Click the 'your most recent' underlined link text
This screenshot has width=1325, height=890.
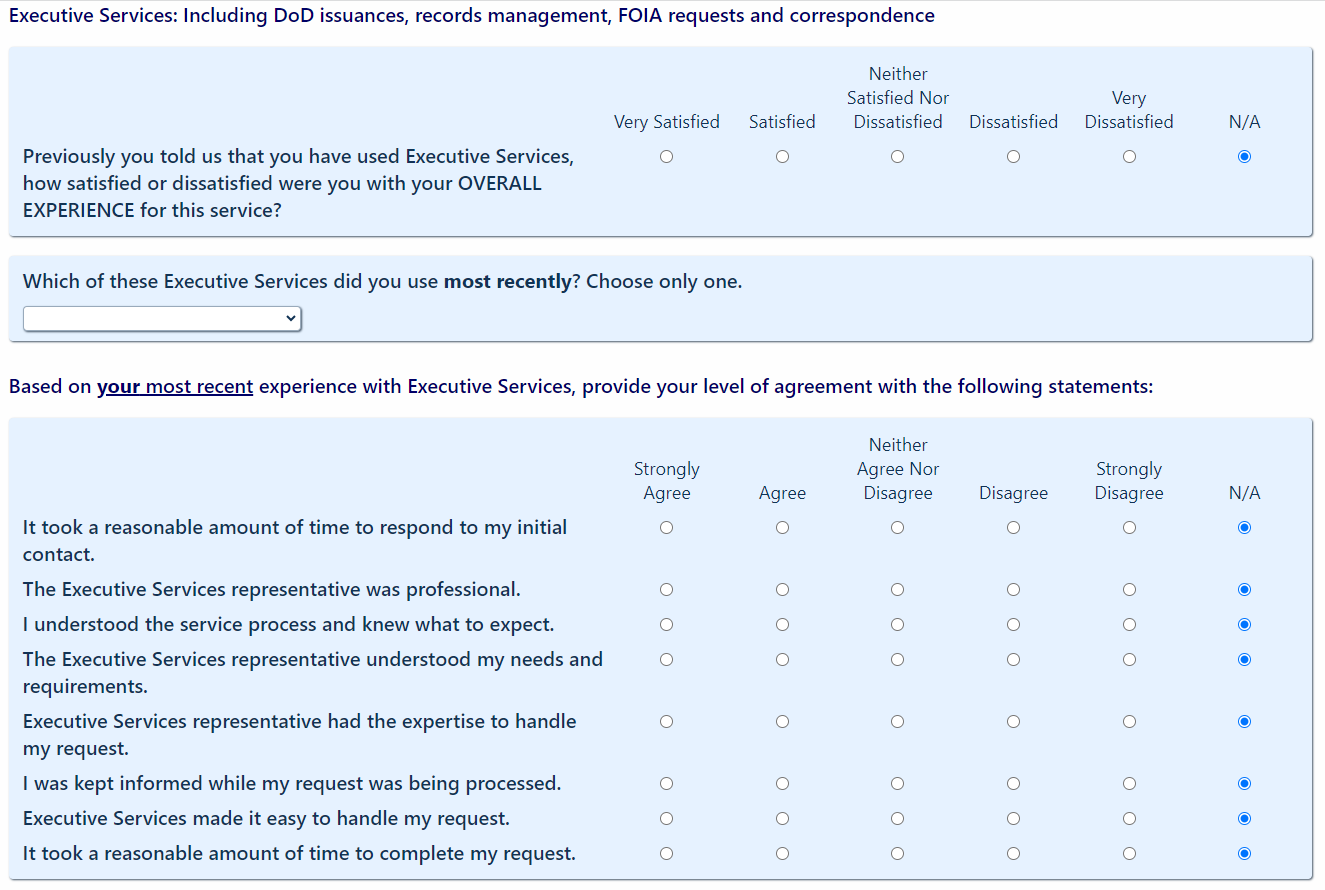pos(175,387)
